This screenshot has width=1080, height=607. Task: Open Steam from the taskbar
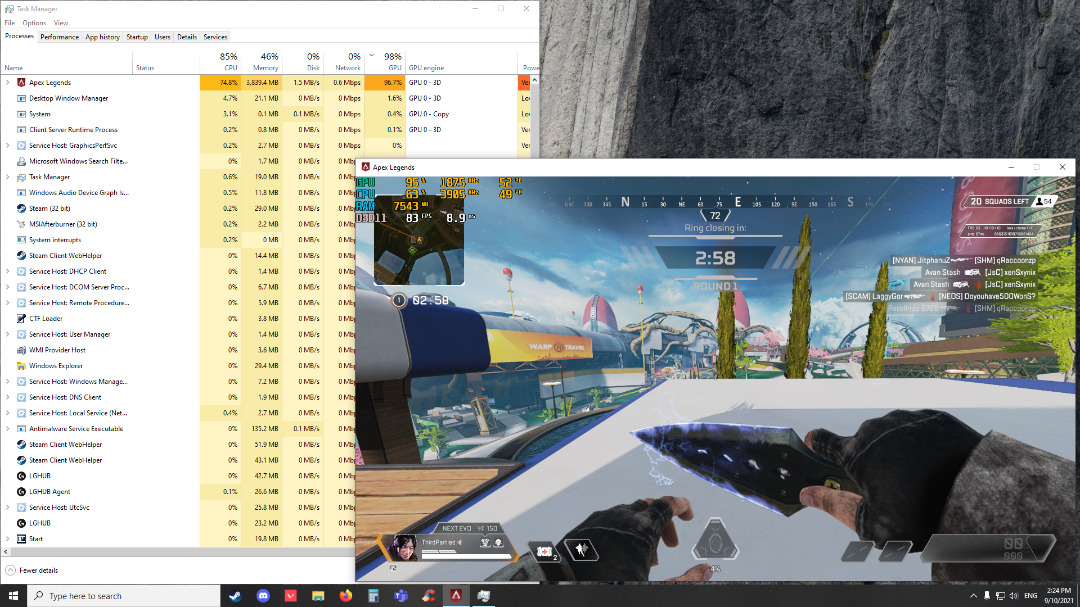(x=237, y=596)
